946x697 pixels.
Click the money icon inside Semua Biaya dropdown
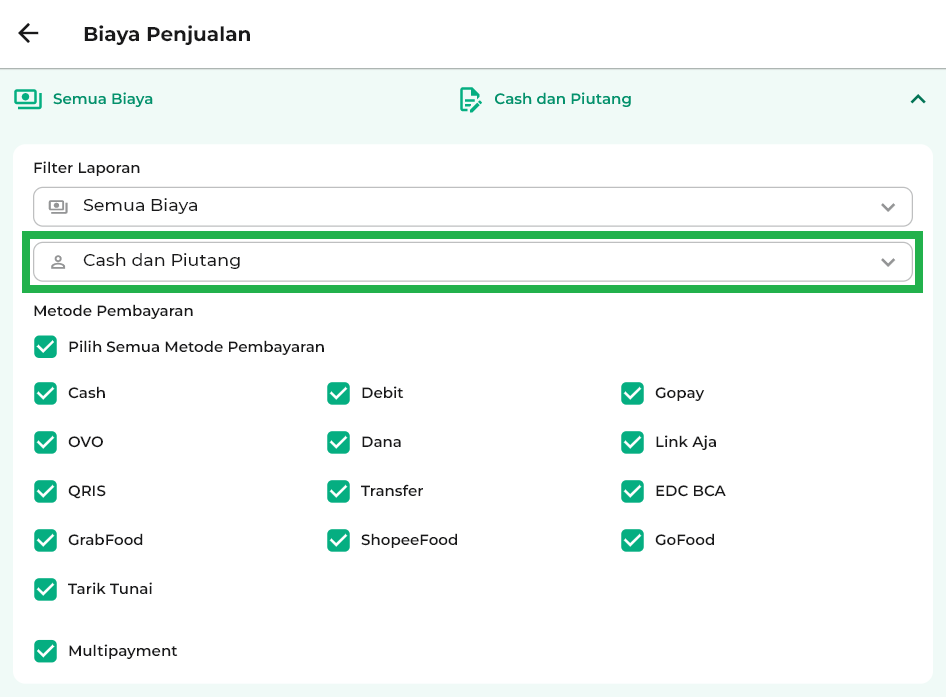point(58,206)
